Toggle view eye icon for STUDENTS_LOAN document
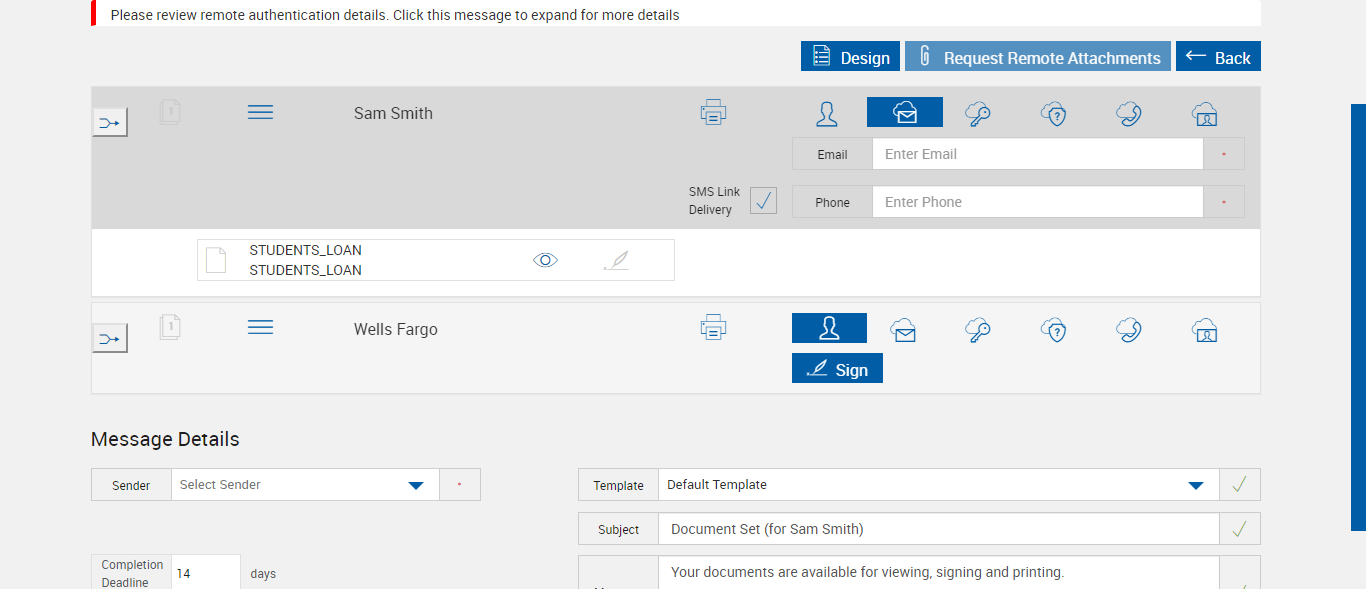Image resolution: width=1366 pixels, height=589 pixels. tap(545, 261)
